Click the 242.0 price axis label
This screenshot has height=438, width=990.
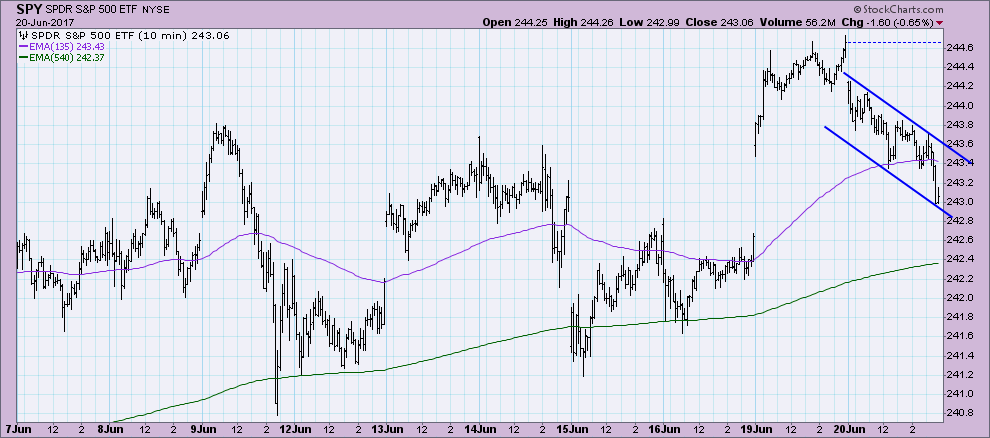(x=960, y=298)
